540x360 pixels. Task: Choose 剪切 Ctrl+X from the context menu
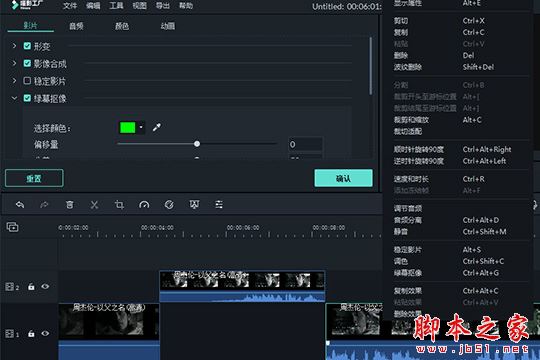point(461,21)
